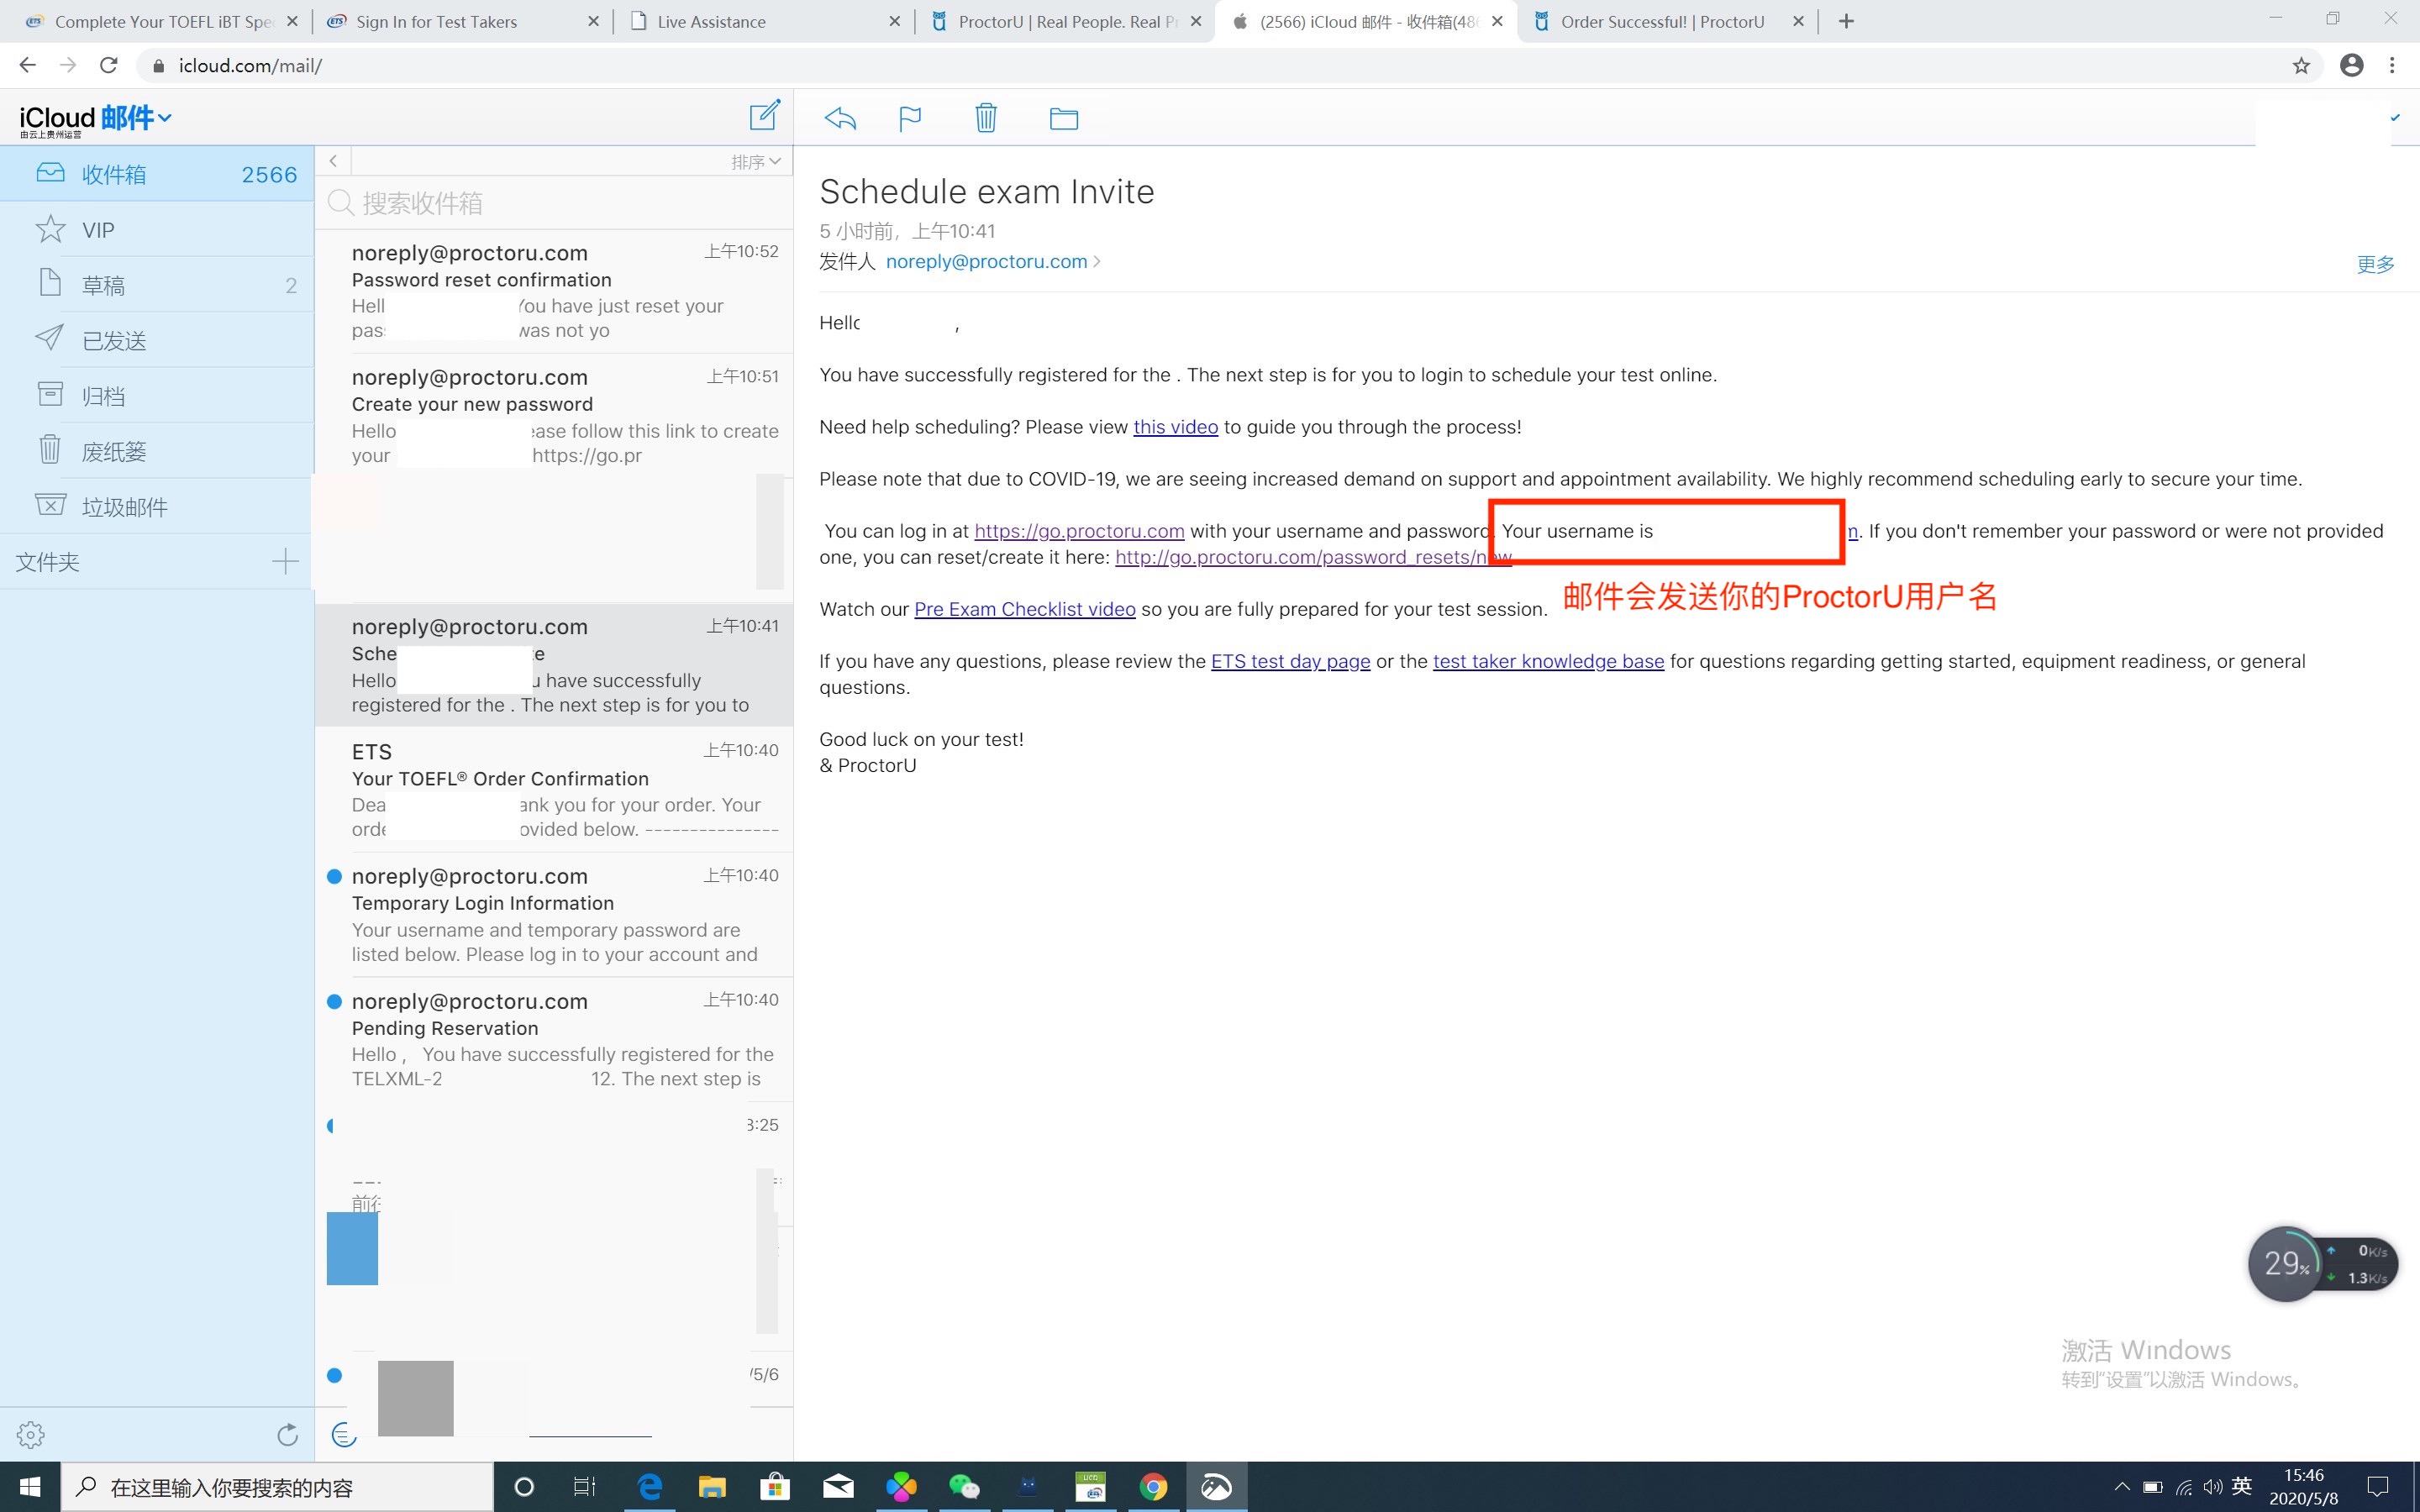Open the Password reset confirmation email
The height and width of the screenshot is (1512, 2420).
(x=554, y=290)
